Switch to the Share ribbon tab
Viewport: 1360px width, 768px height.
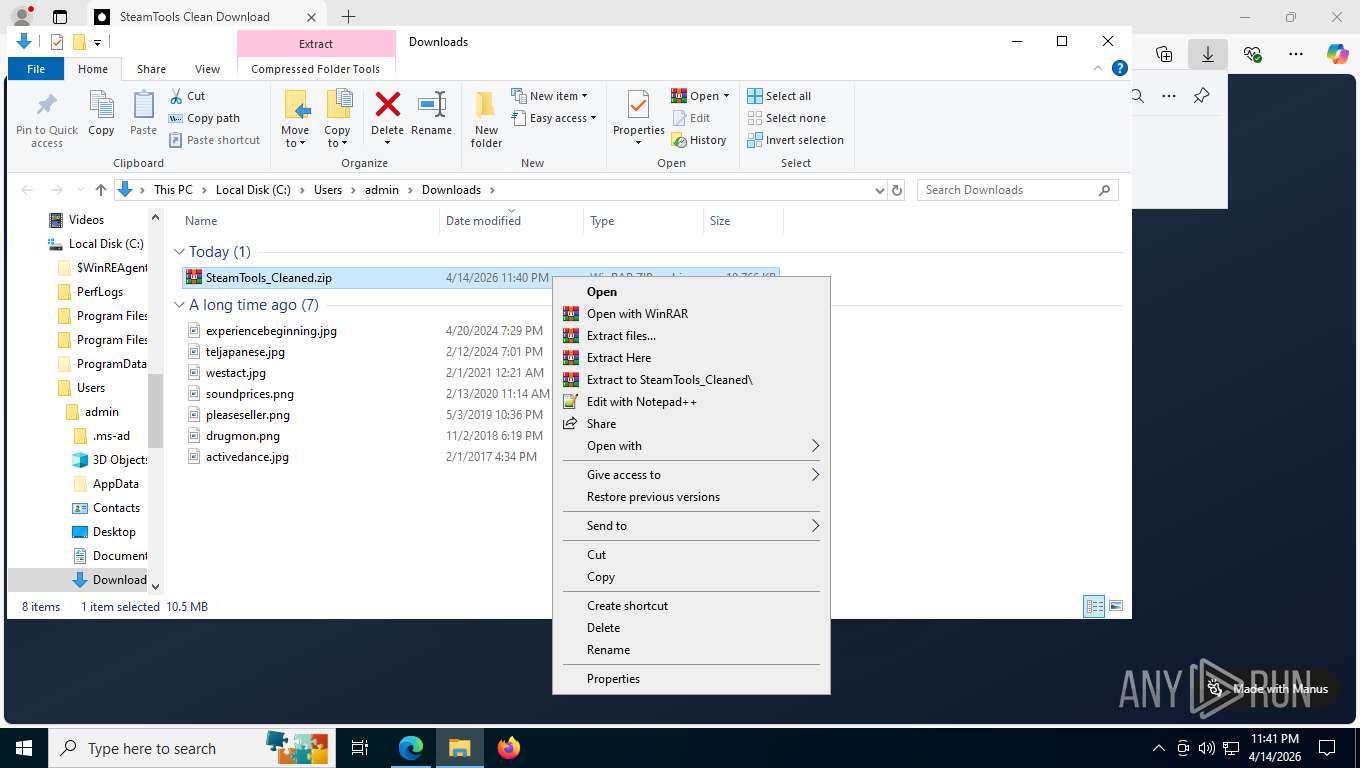[x=151, y=69]
